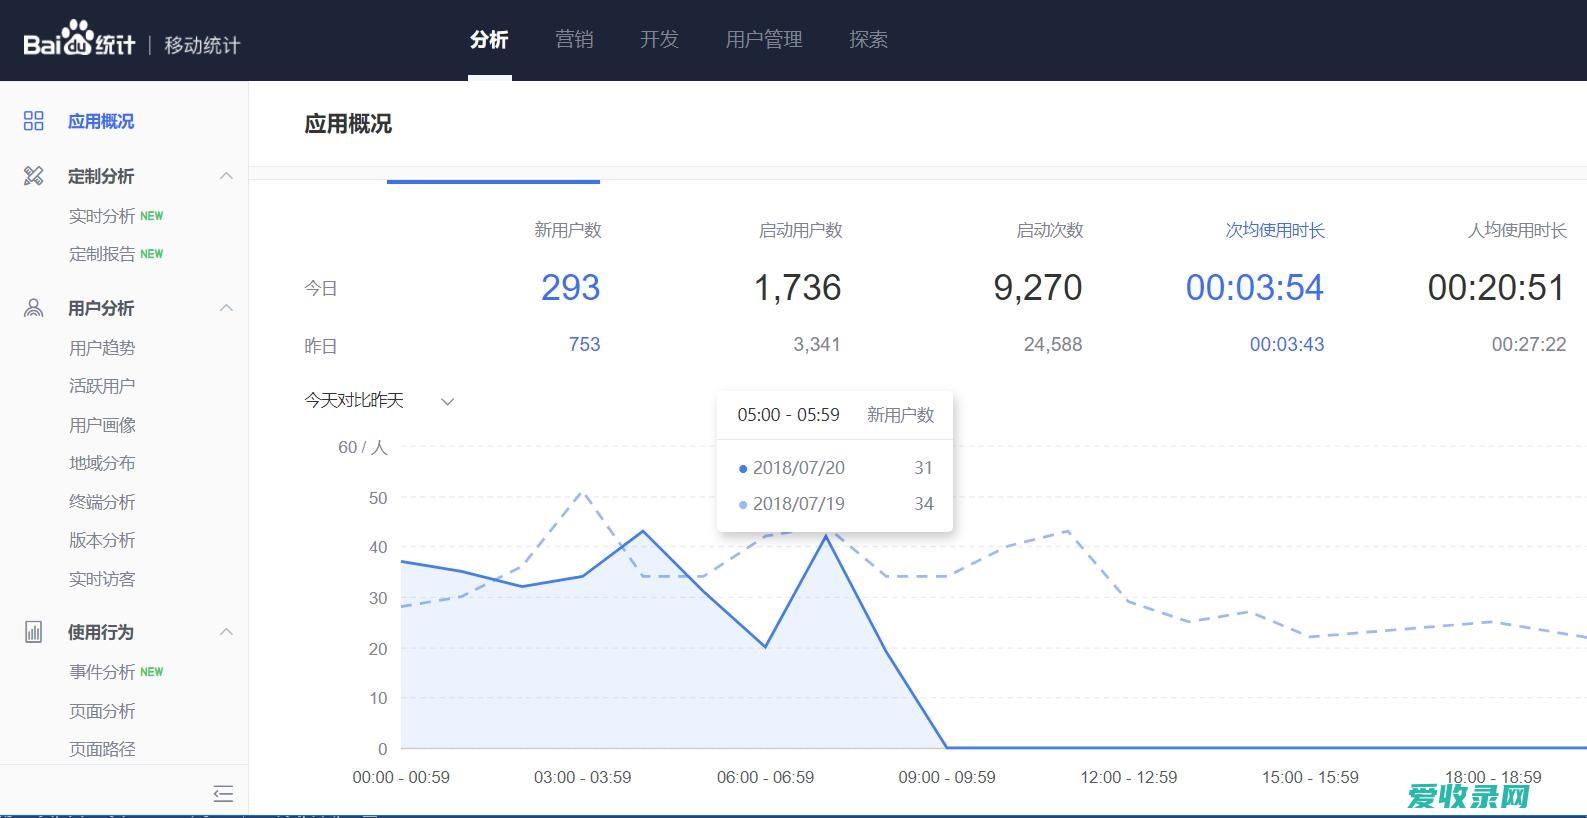Screen dimensions: 1587x818
Task: Click today's session duration 00:03:54
Action: tap(1254, 288)
